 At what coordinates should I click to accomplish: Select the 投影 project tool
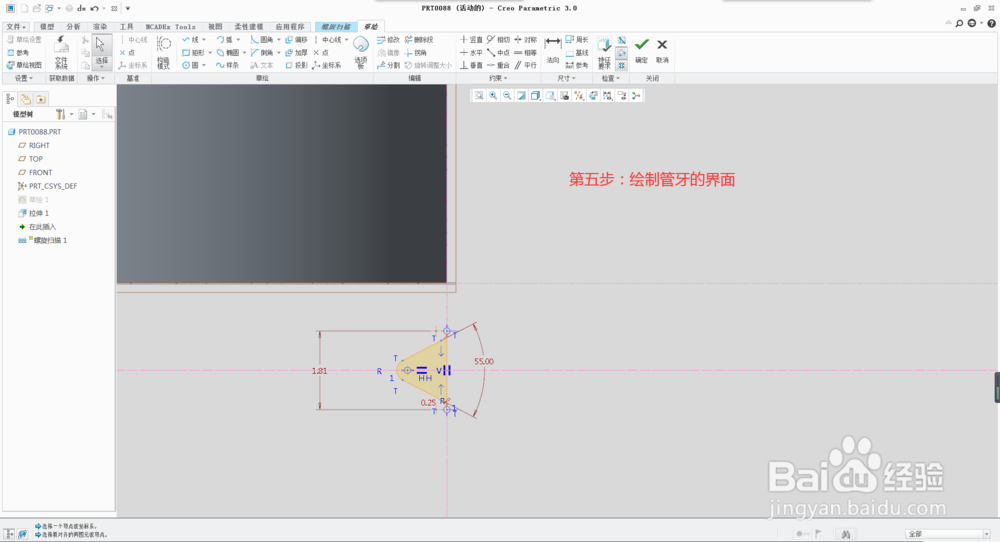pos(297,65)
